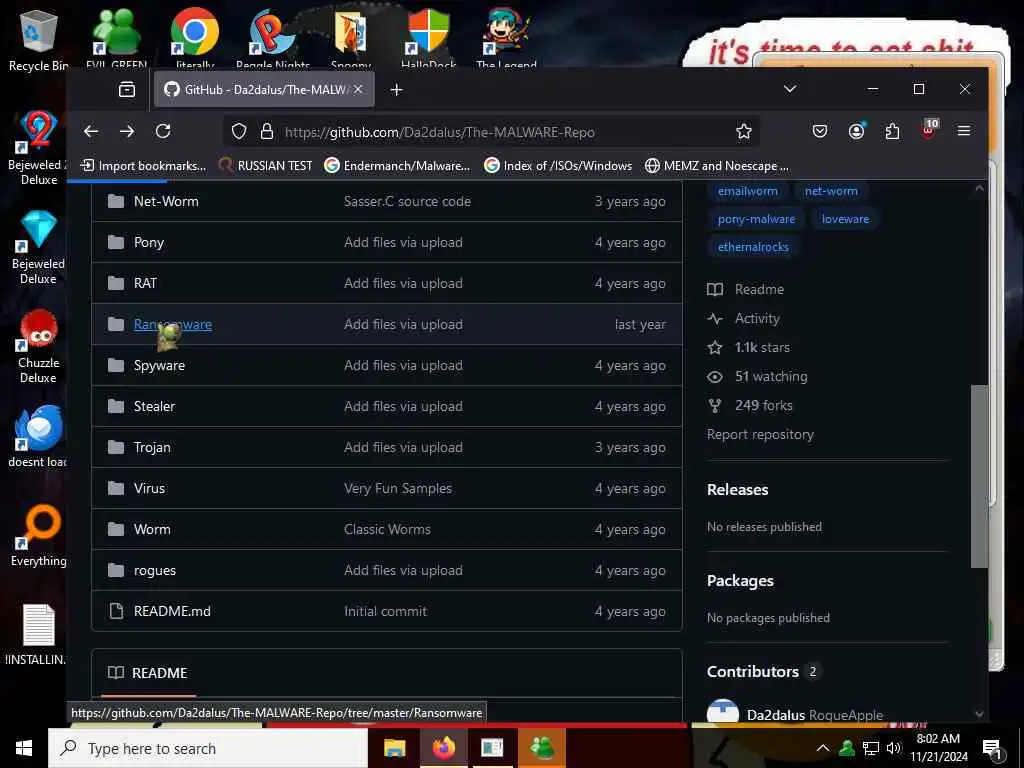Click Report repository
This screenshot has height=768, width=1024.
[x=760, y=435]
